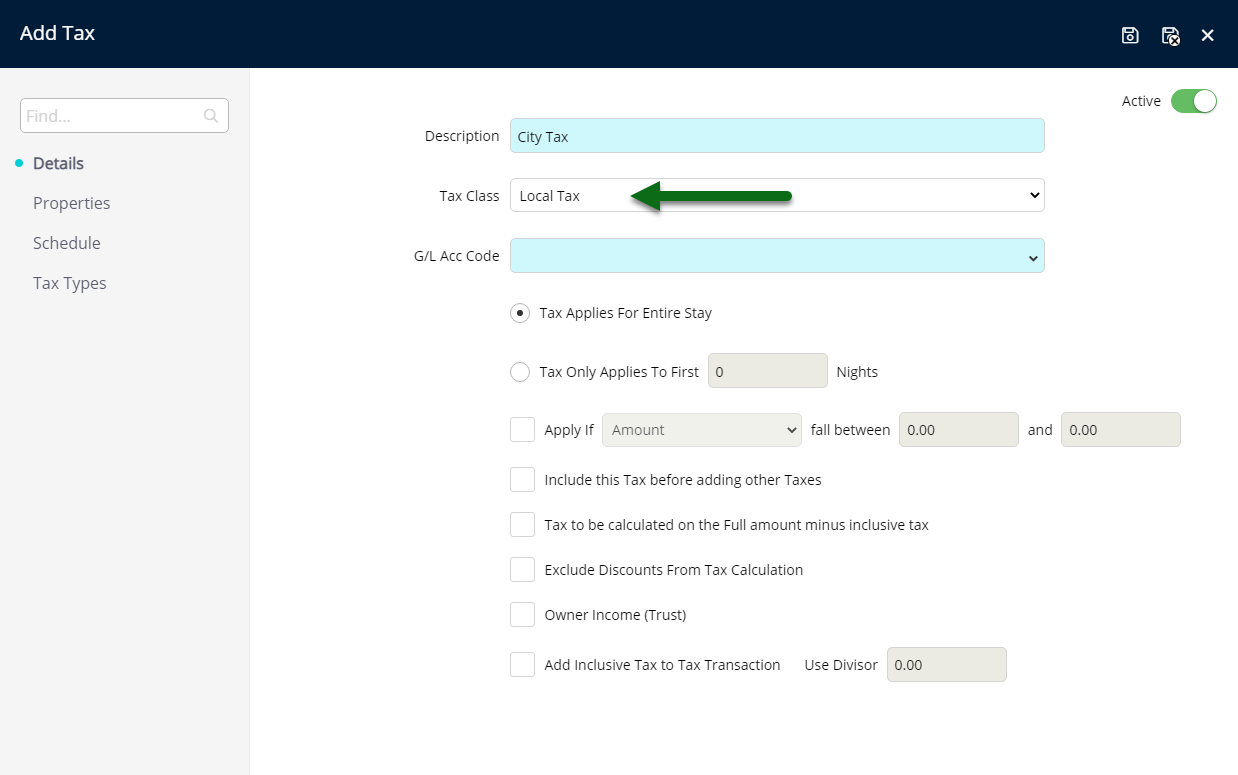Open the G/L Acc Code dropdown

tap(777, 255)
